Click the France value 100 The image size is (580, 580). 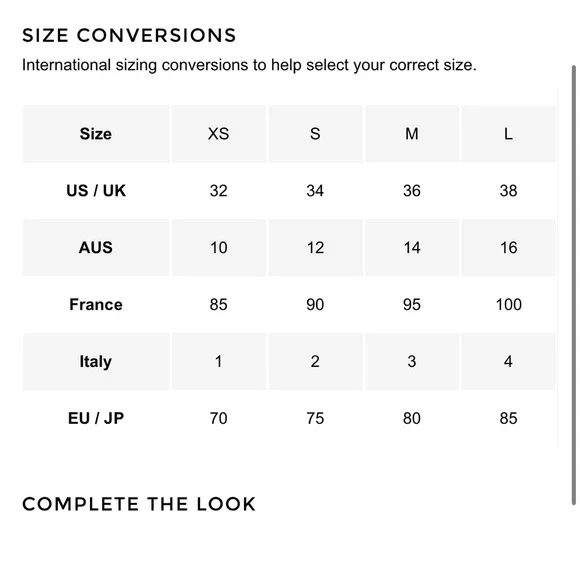(x=509, y=305)
